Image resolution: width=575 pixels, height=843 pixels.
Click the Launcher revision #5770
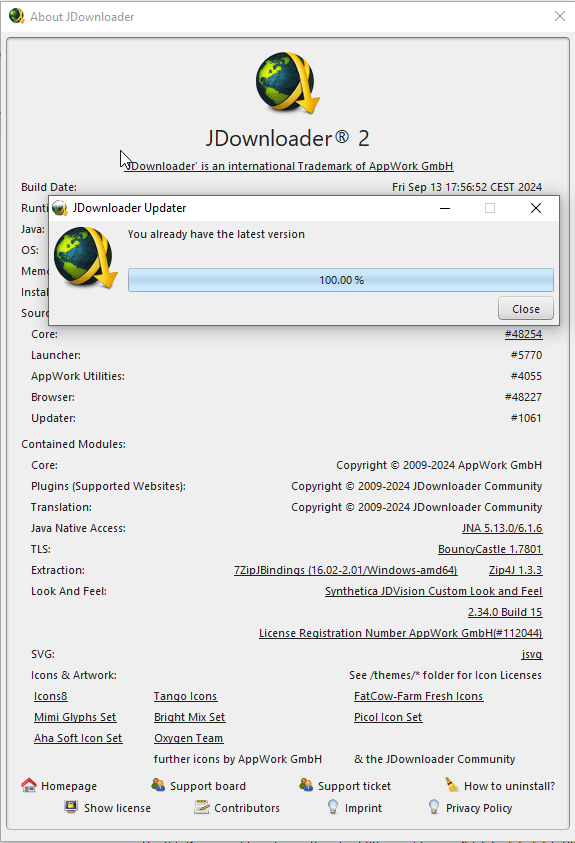pos(526,355)
